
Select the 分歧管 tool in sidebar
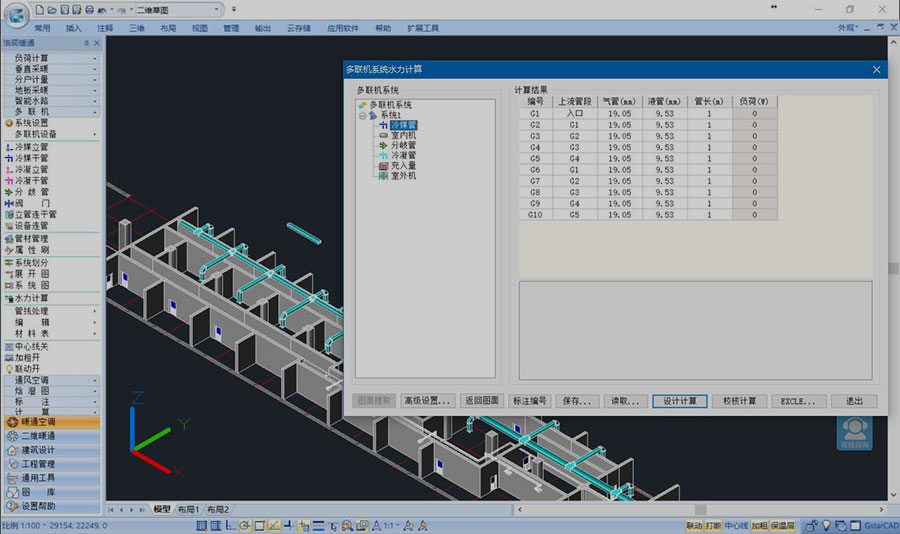click(31, 191)
